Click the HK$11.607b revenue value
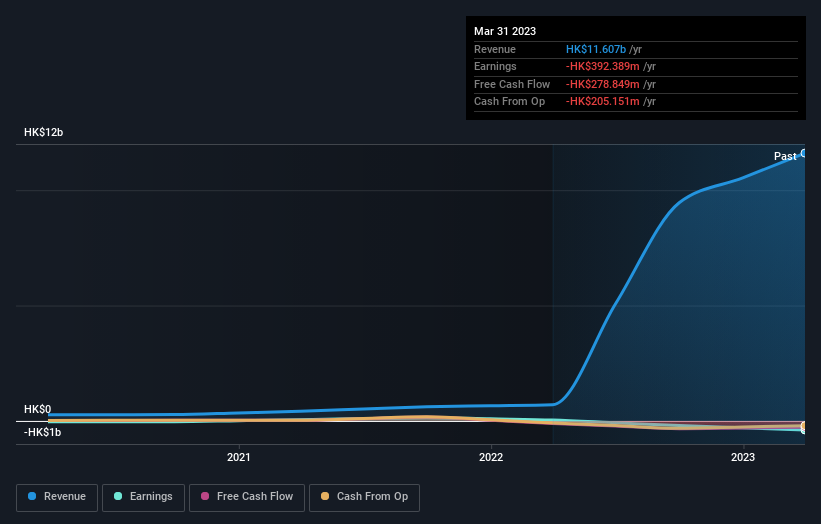Screen dimensions: 821x524 point(596,49)
